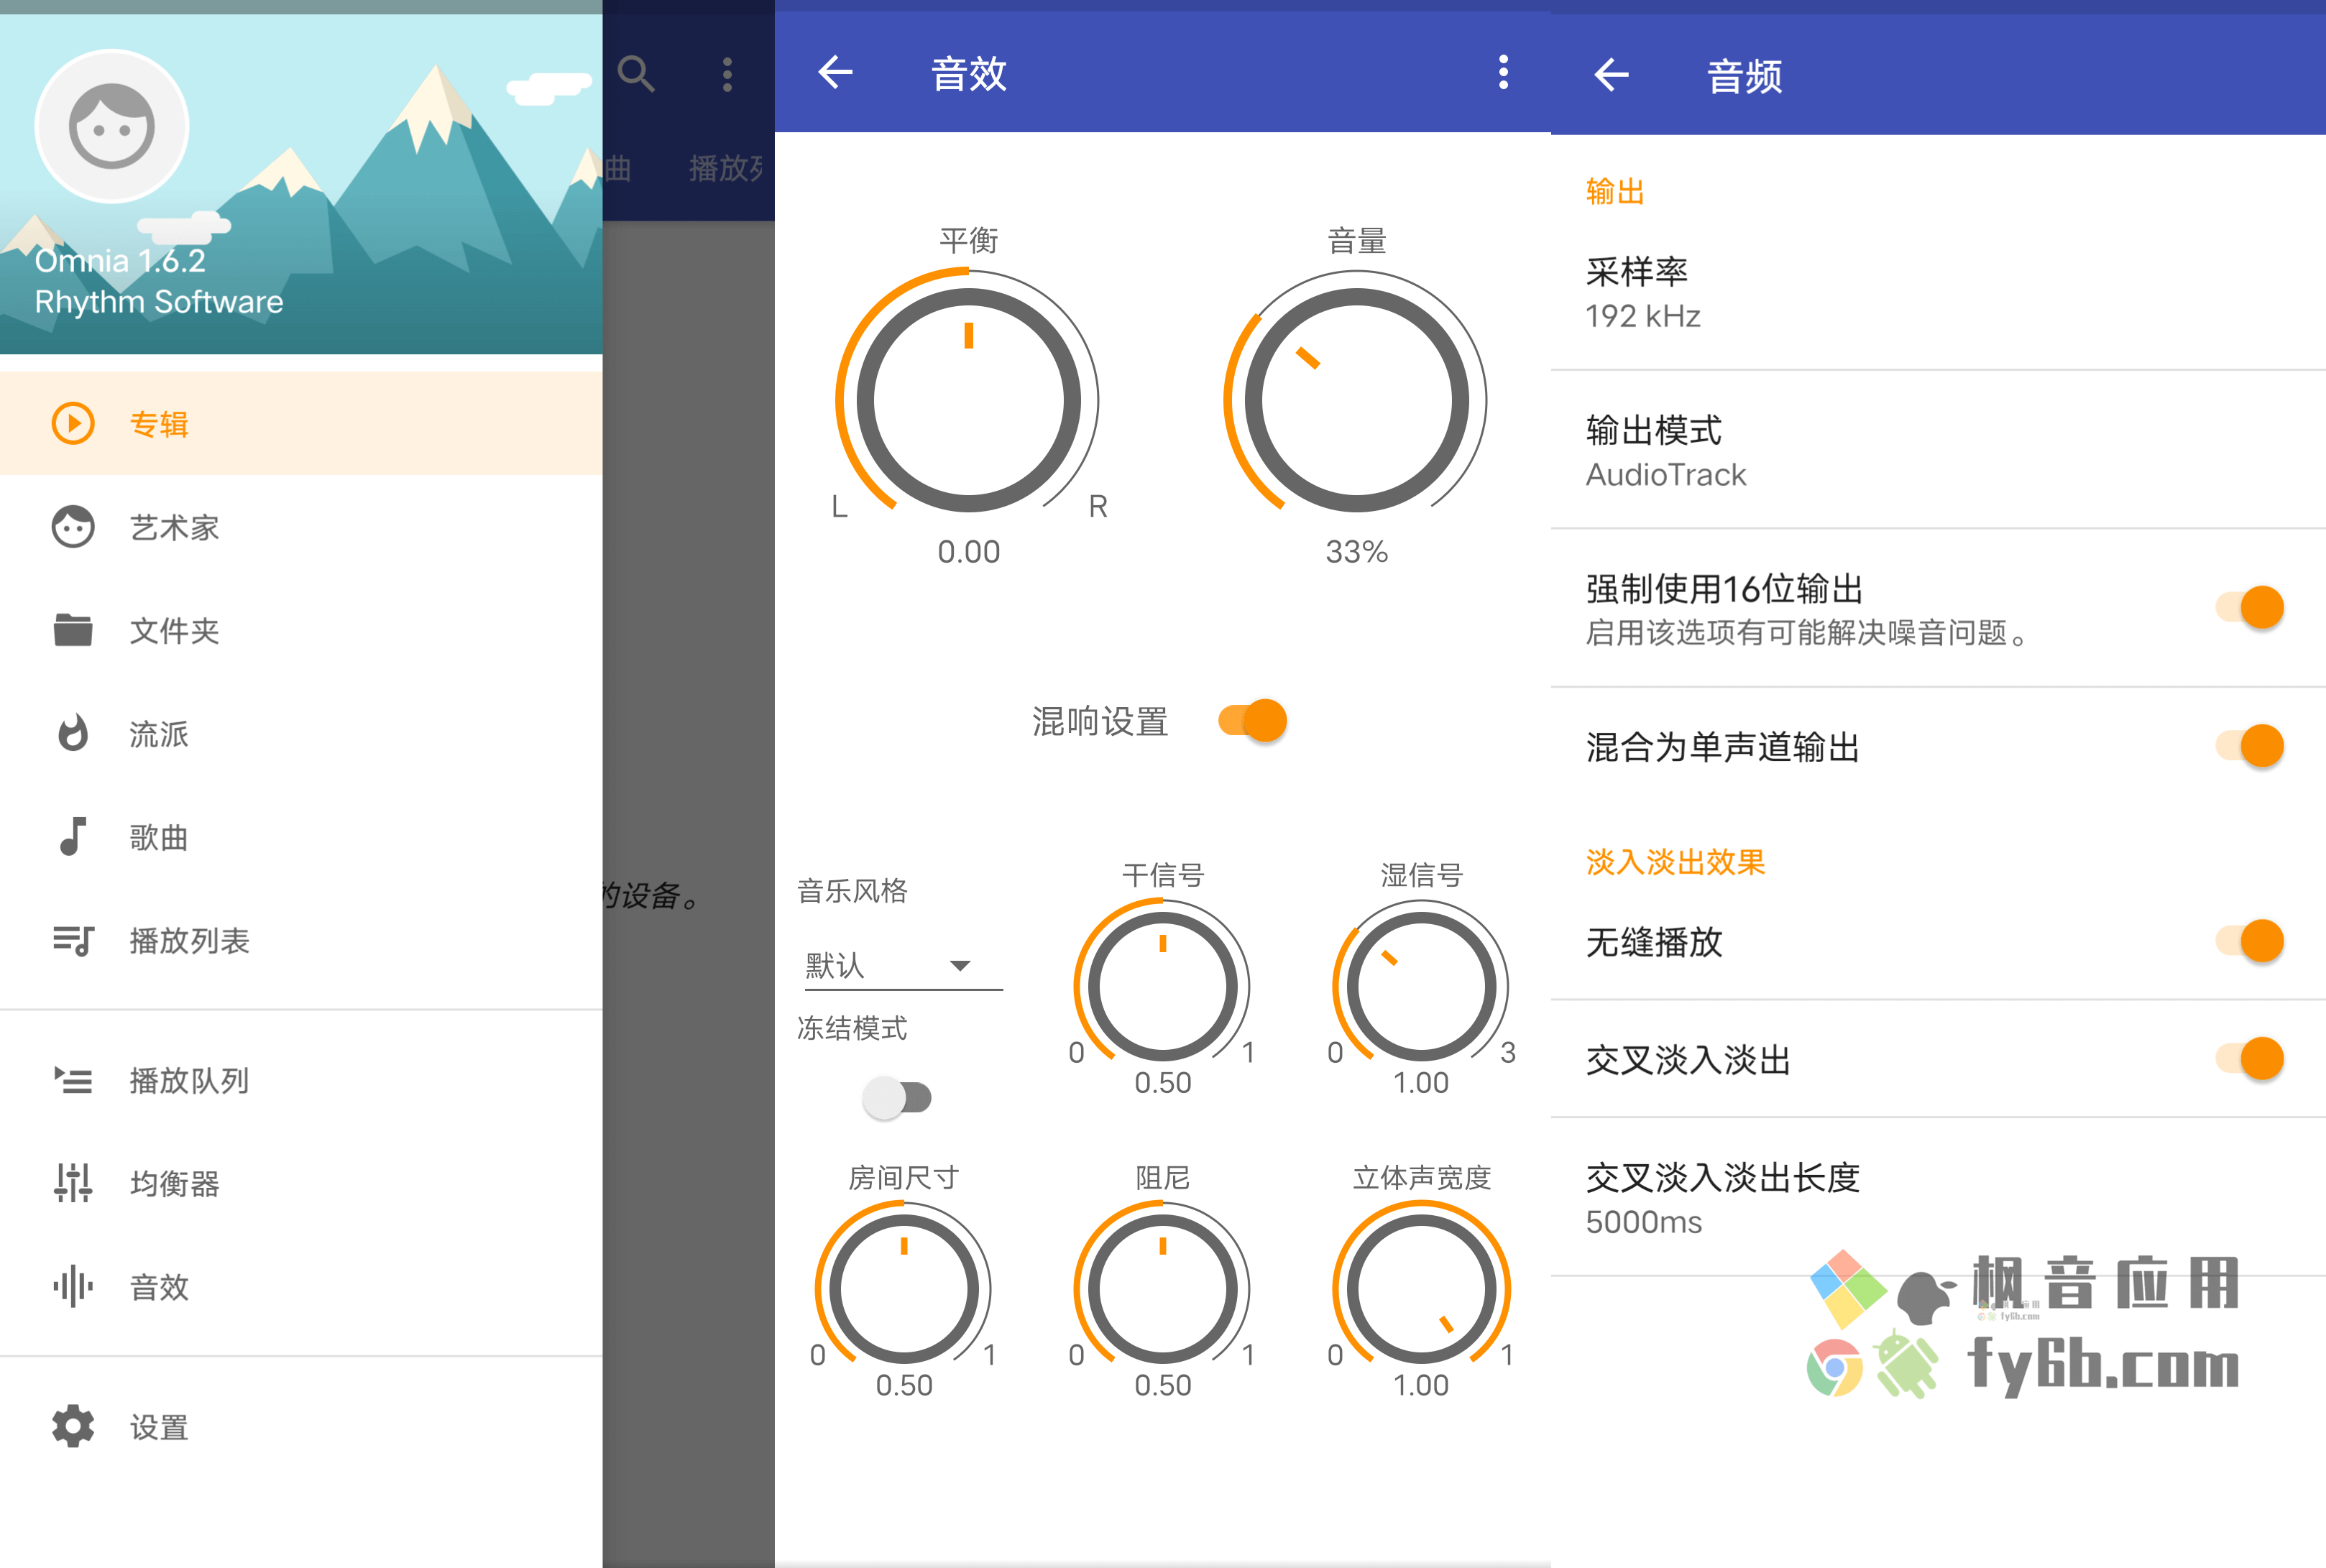Click the Playlists icon in the drawer
The image size is (2326, 1568).
73,940
